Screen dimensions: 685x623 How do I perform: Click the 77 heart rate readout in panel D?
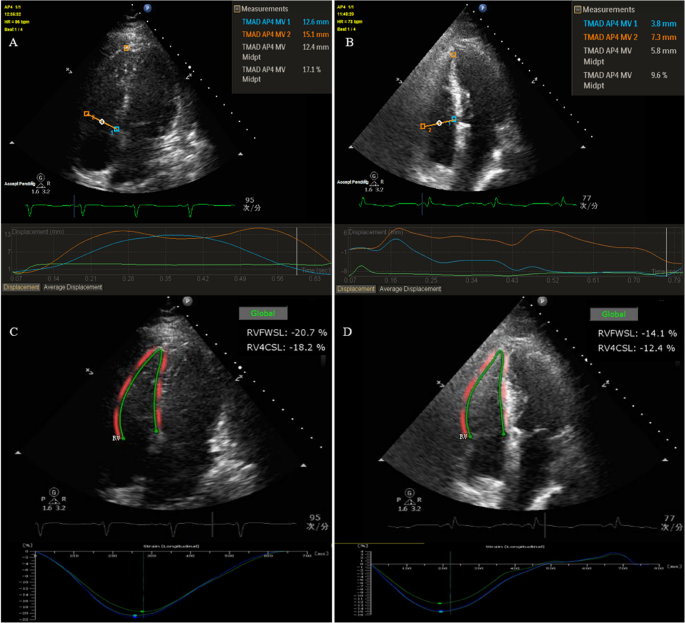point(669,518)
